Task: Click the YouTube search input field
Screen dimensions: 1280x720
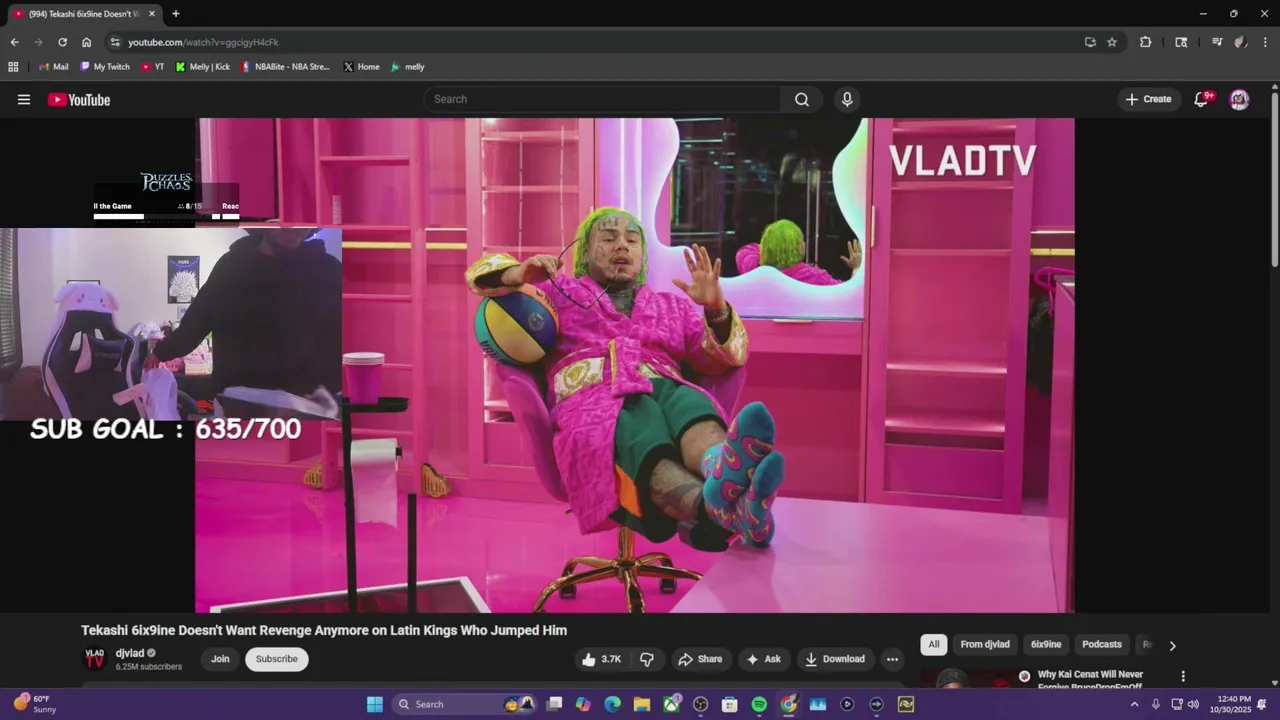Action: point(602,99)
